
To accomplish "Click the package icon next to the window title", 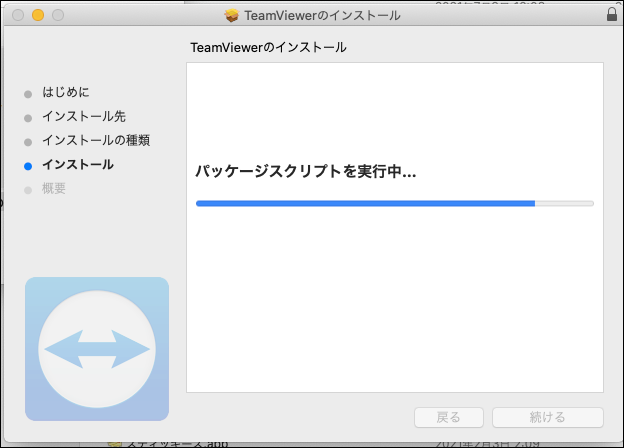I will 231,16.
